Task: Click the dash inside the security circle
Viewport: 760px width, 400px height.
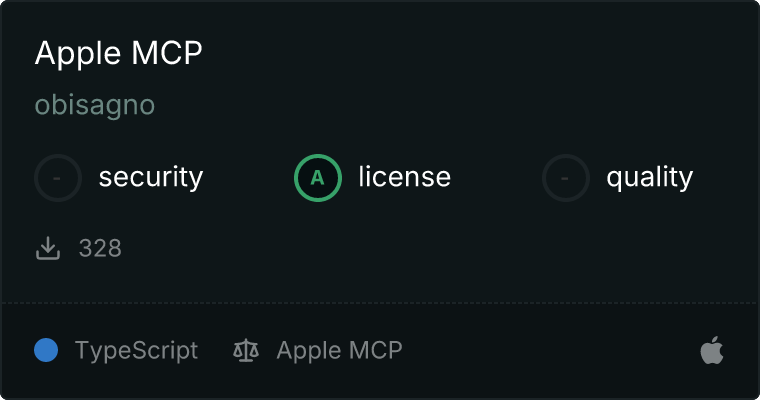Action: point(57,178)
